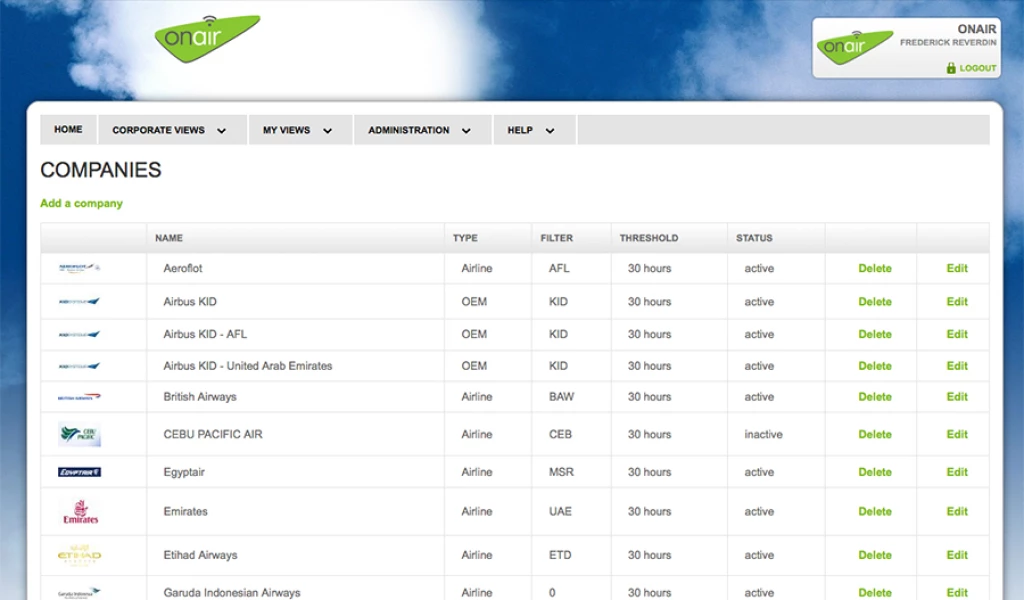Click the OnAir logo in header
Viewport: 1024px width, 600px height.
tap(207, 39)
